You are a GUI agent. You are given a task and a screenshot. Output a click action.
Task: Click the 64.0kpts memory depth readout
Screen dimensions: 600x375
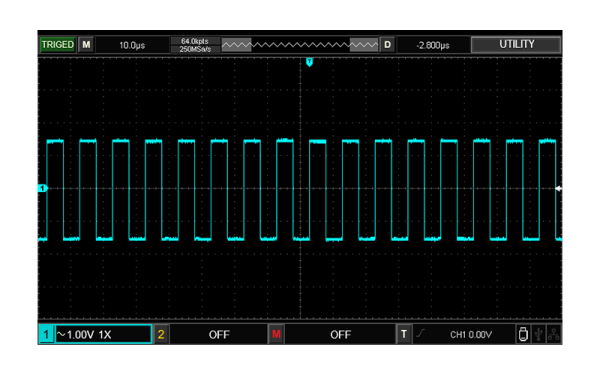point(195,41)
